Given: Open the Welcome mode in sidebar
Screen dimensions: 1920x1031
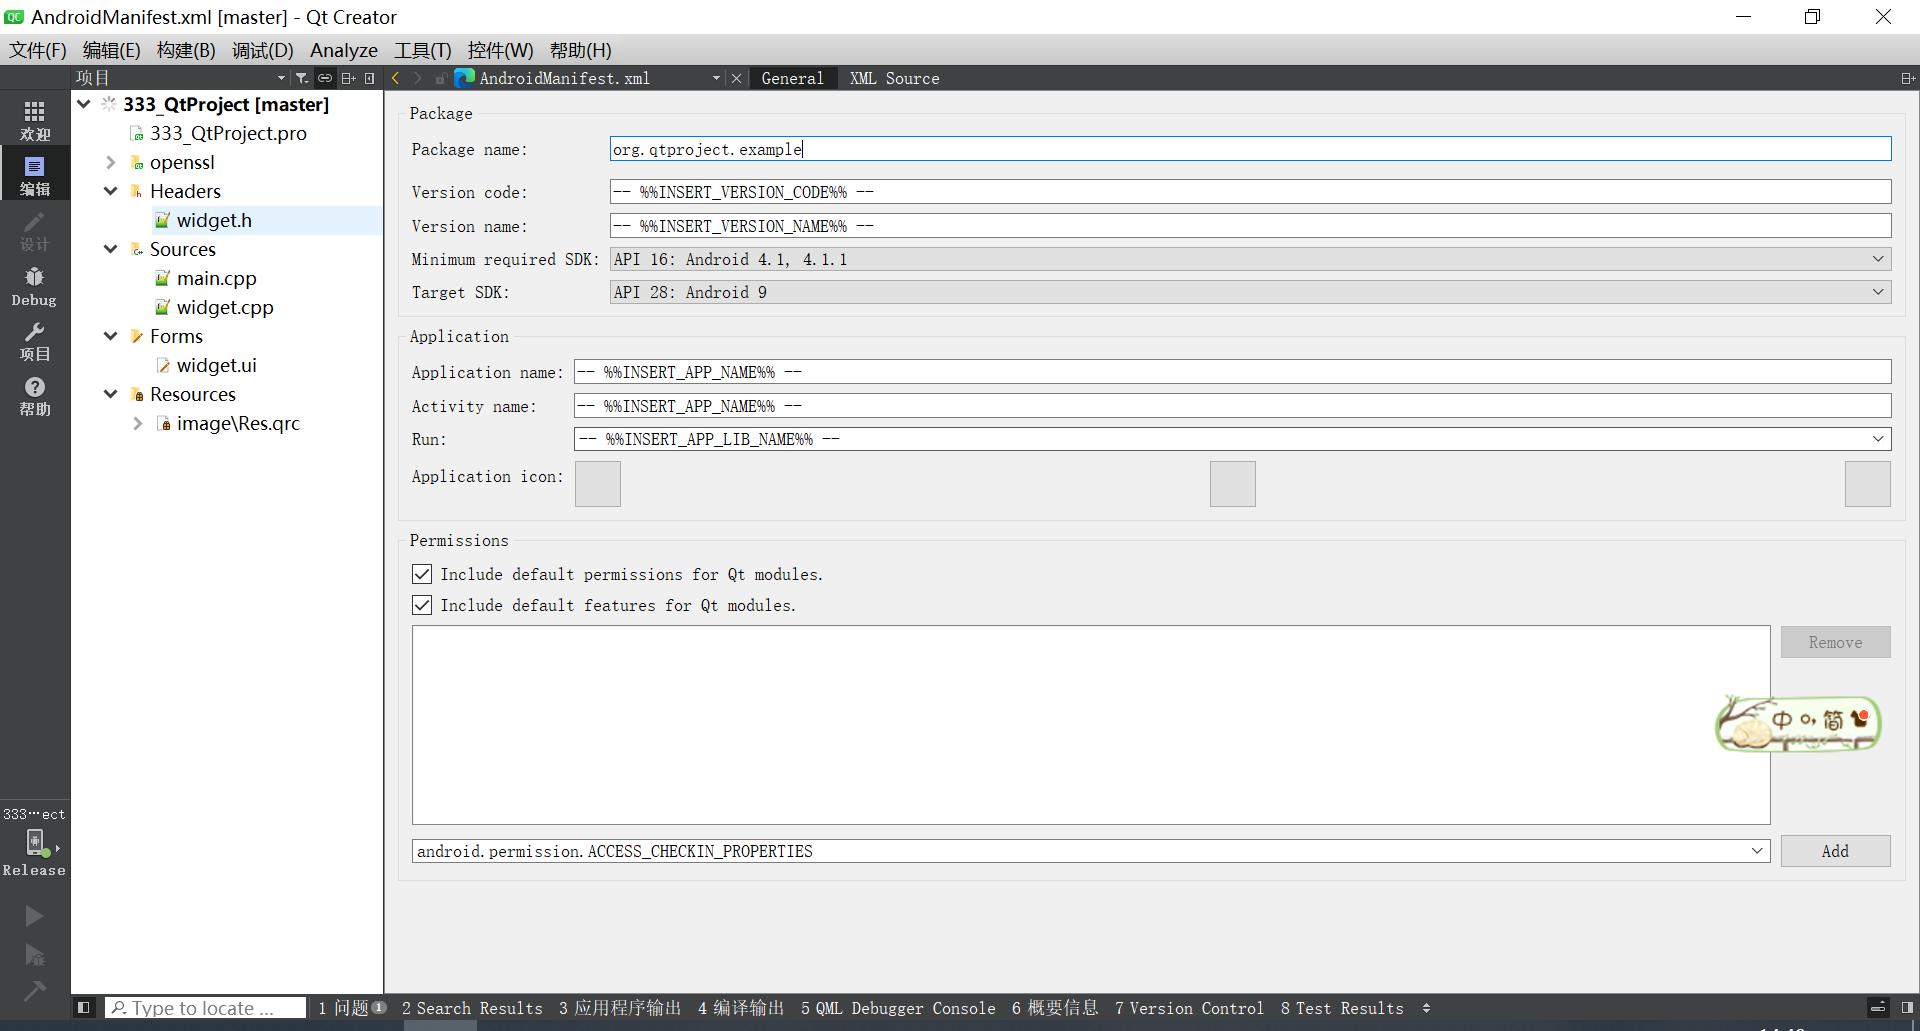Looking at the screenshot, I should [x=35, y=120].
